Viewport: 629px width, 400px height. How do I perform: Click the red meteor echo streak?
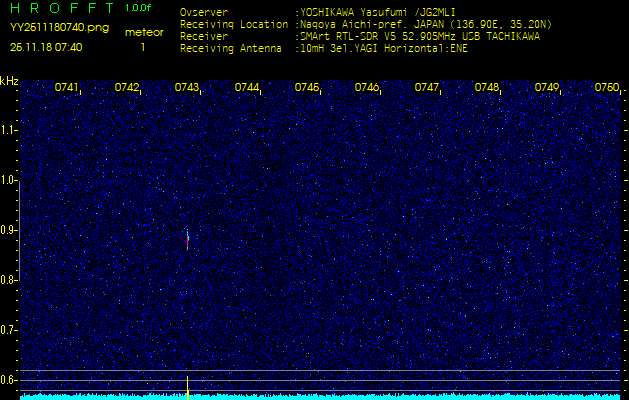point(187,240)
